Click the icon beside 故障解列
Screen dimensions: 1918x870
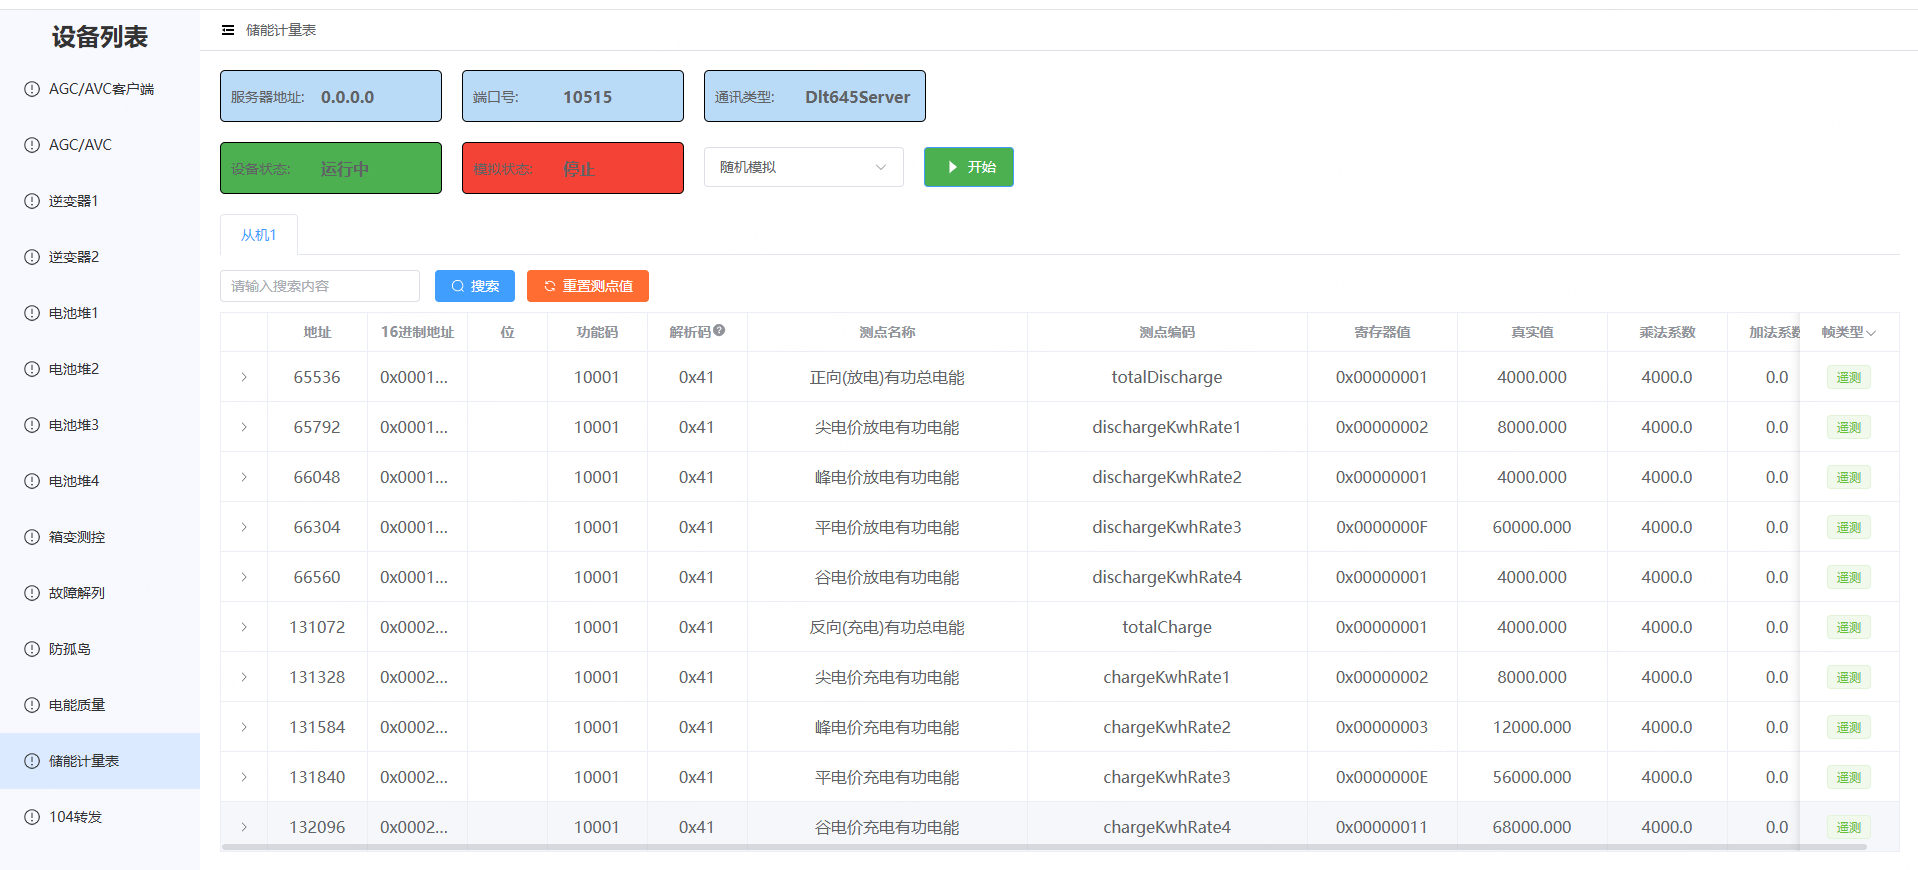(x=32, y=593)
